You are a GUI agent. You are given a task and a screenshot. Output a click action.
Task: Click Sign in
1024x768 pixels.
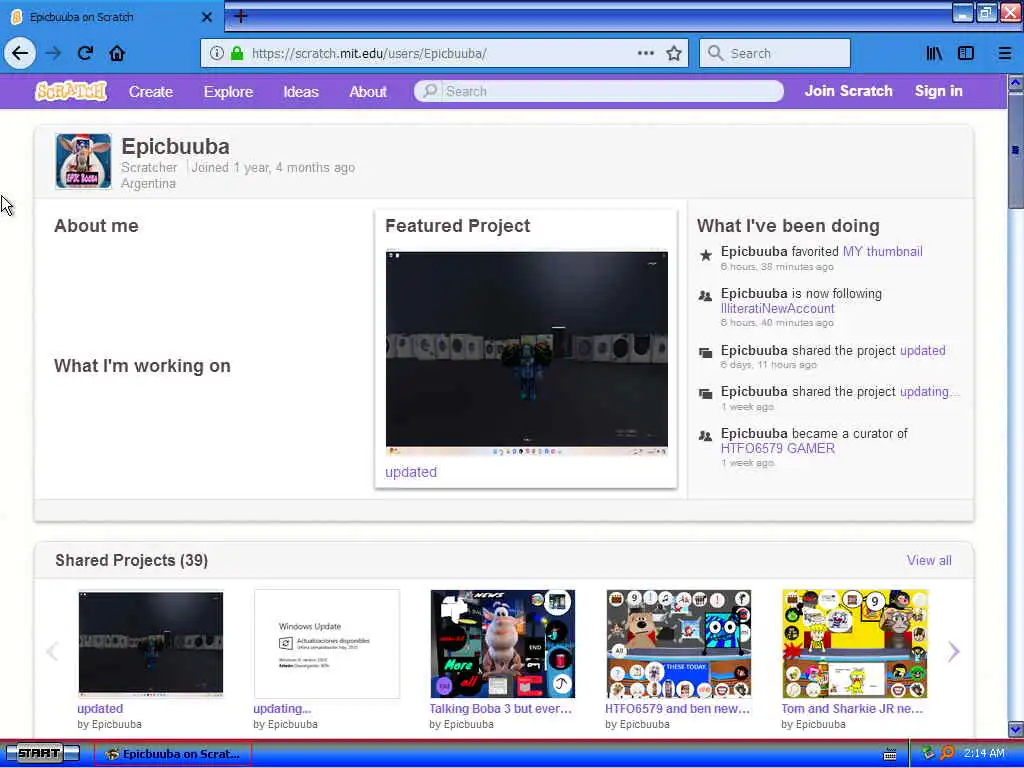coord(938,91)
